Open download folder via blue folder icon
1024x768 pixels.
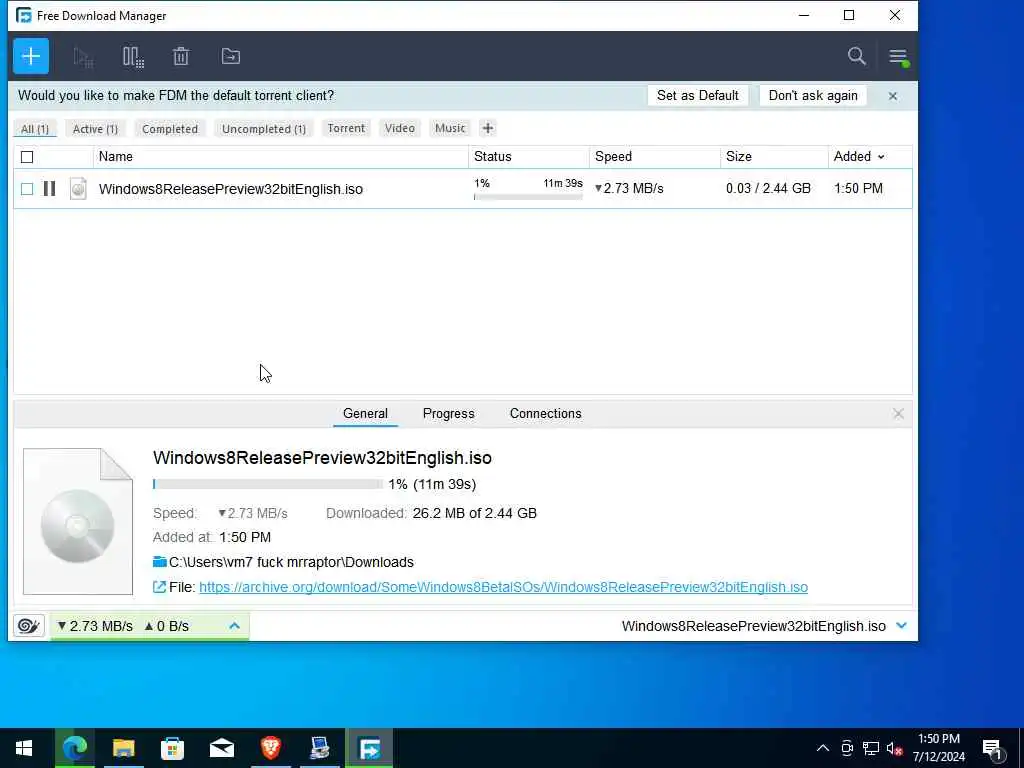tap(159, 562)
